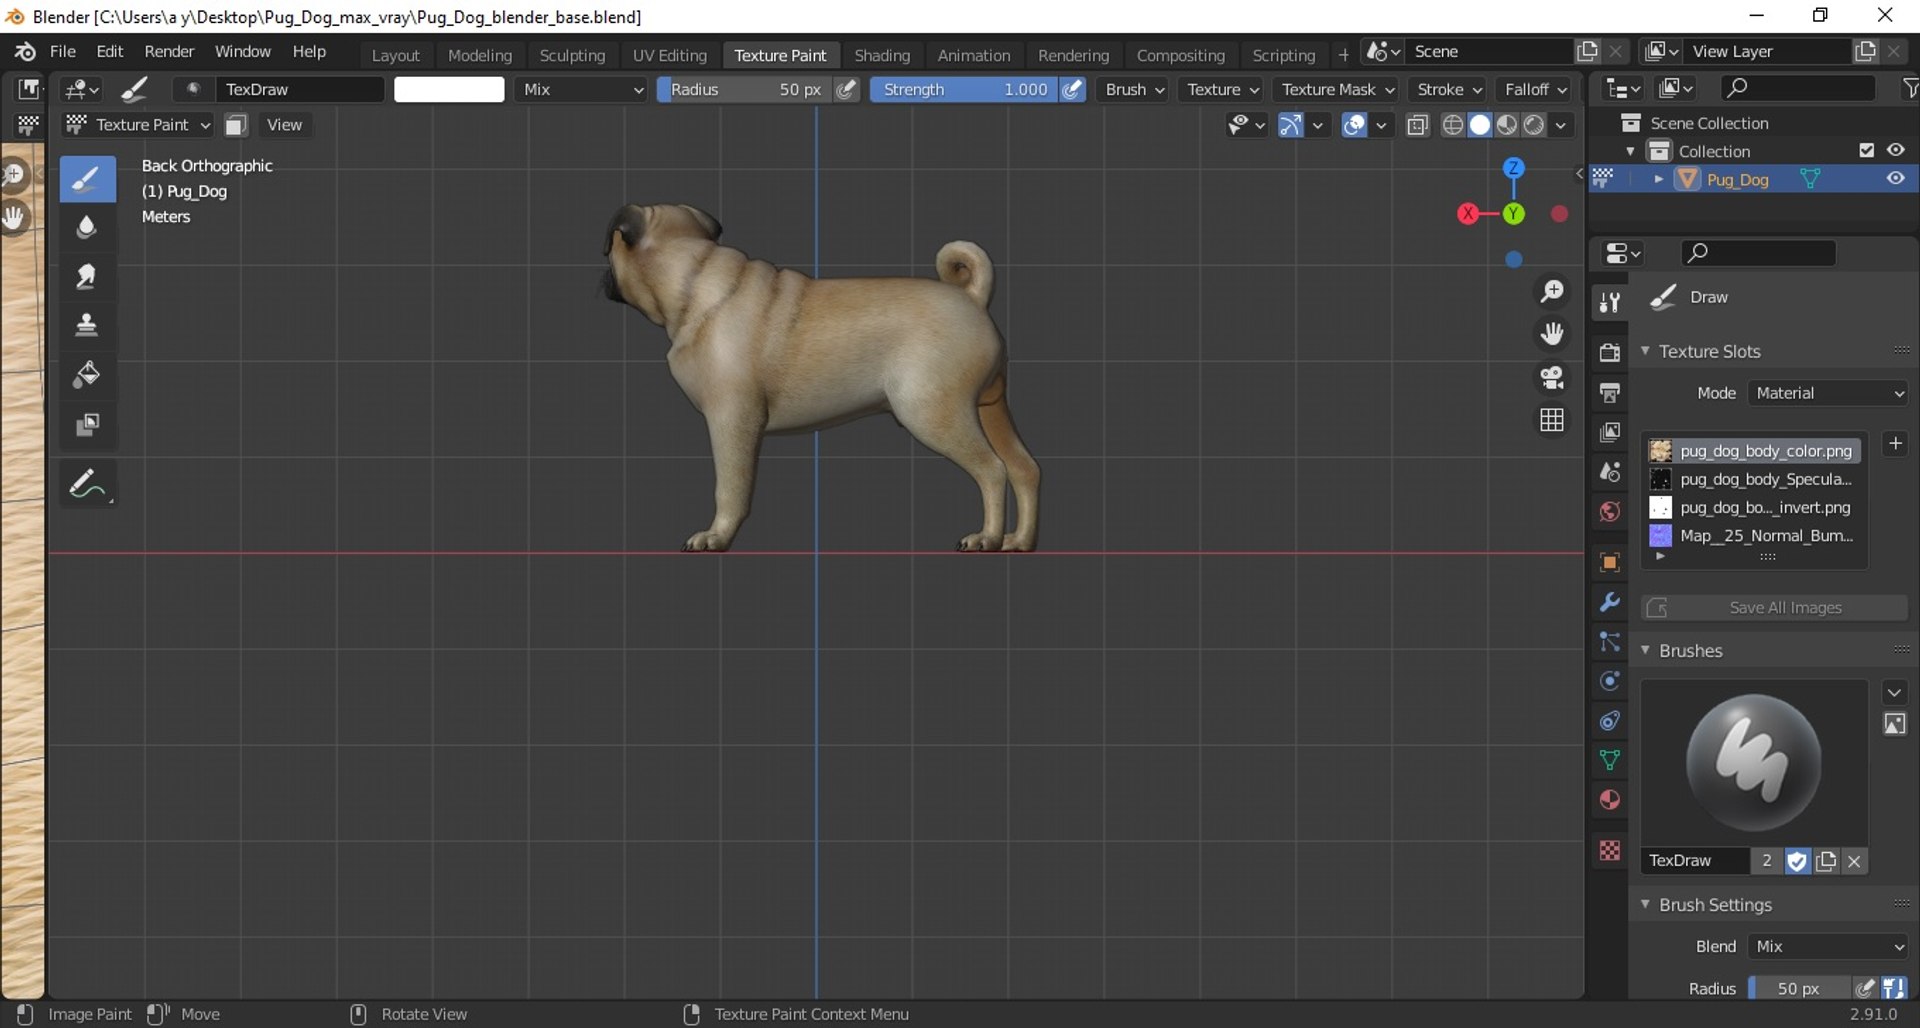Open the Particles properties tab

(x=1609, y=642)
